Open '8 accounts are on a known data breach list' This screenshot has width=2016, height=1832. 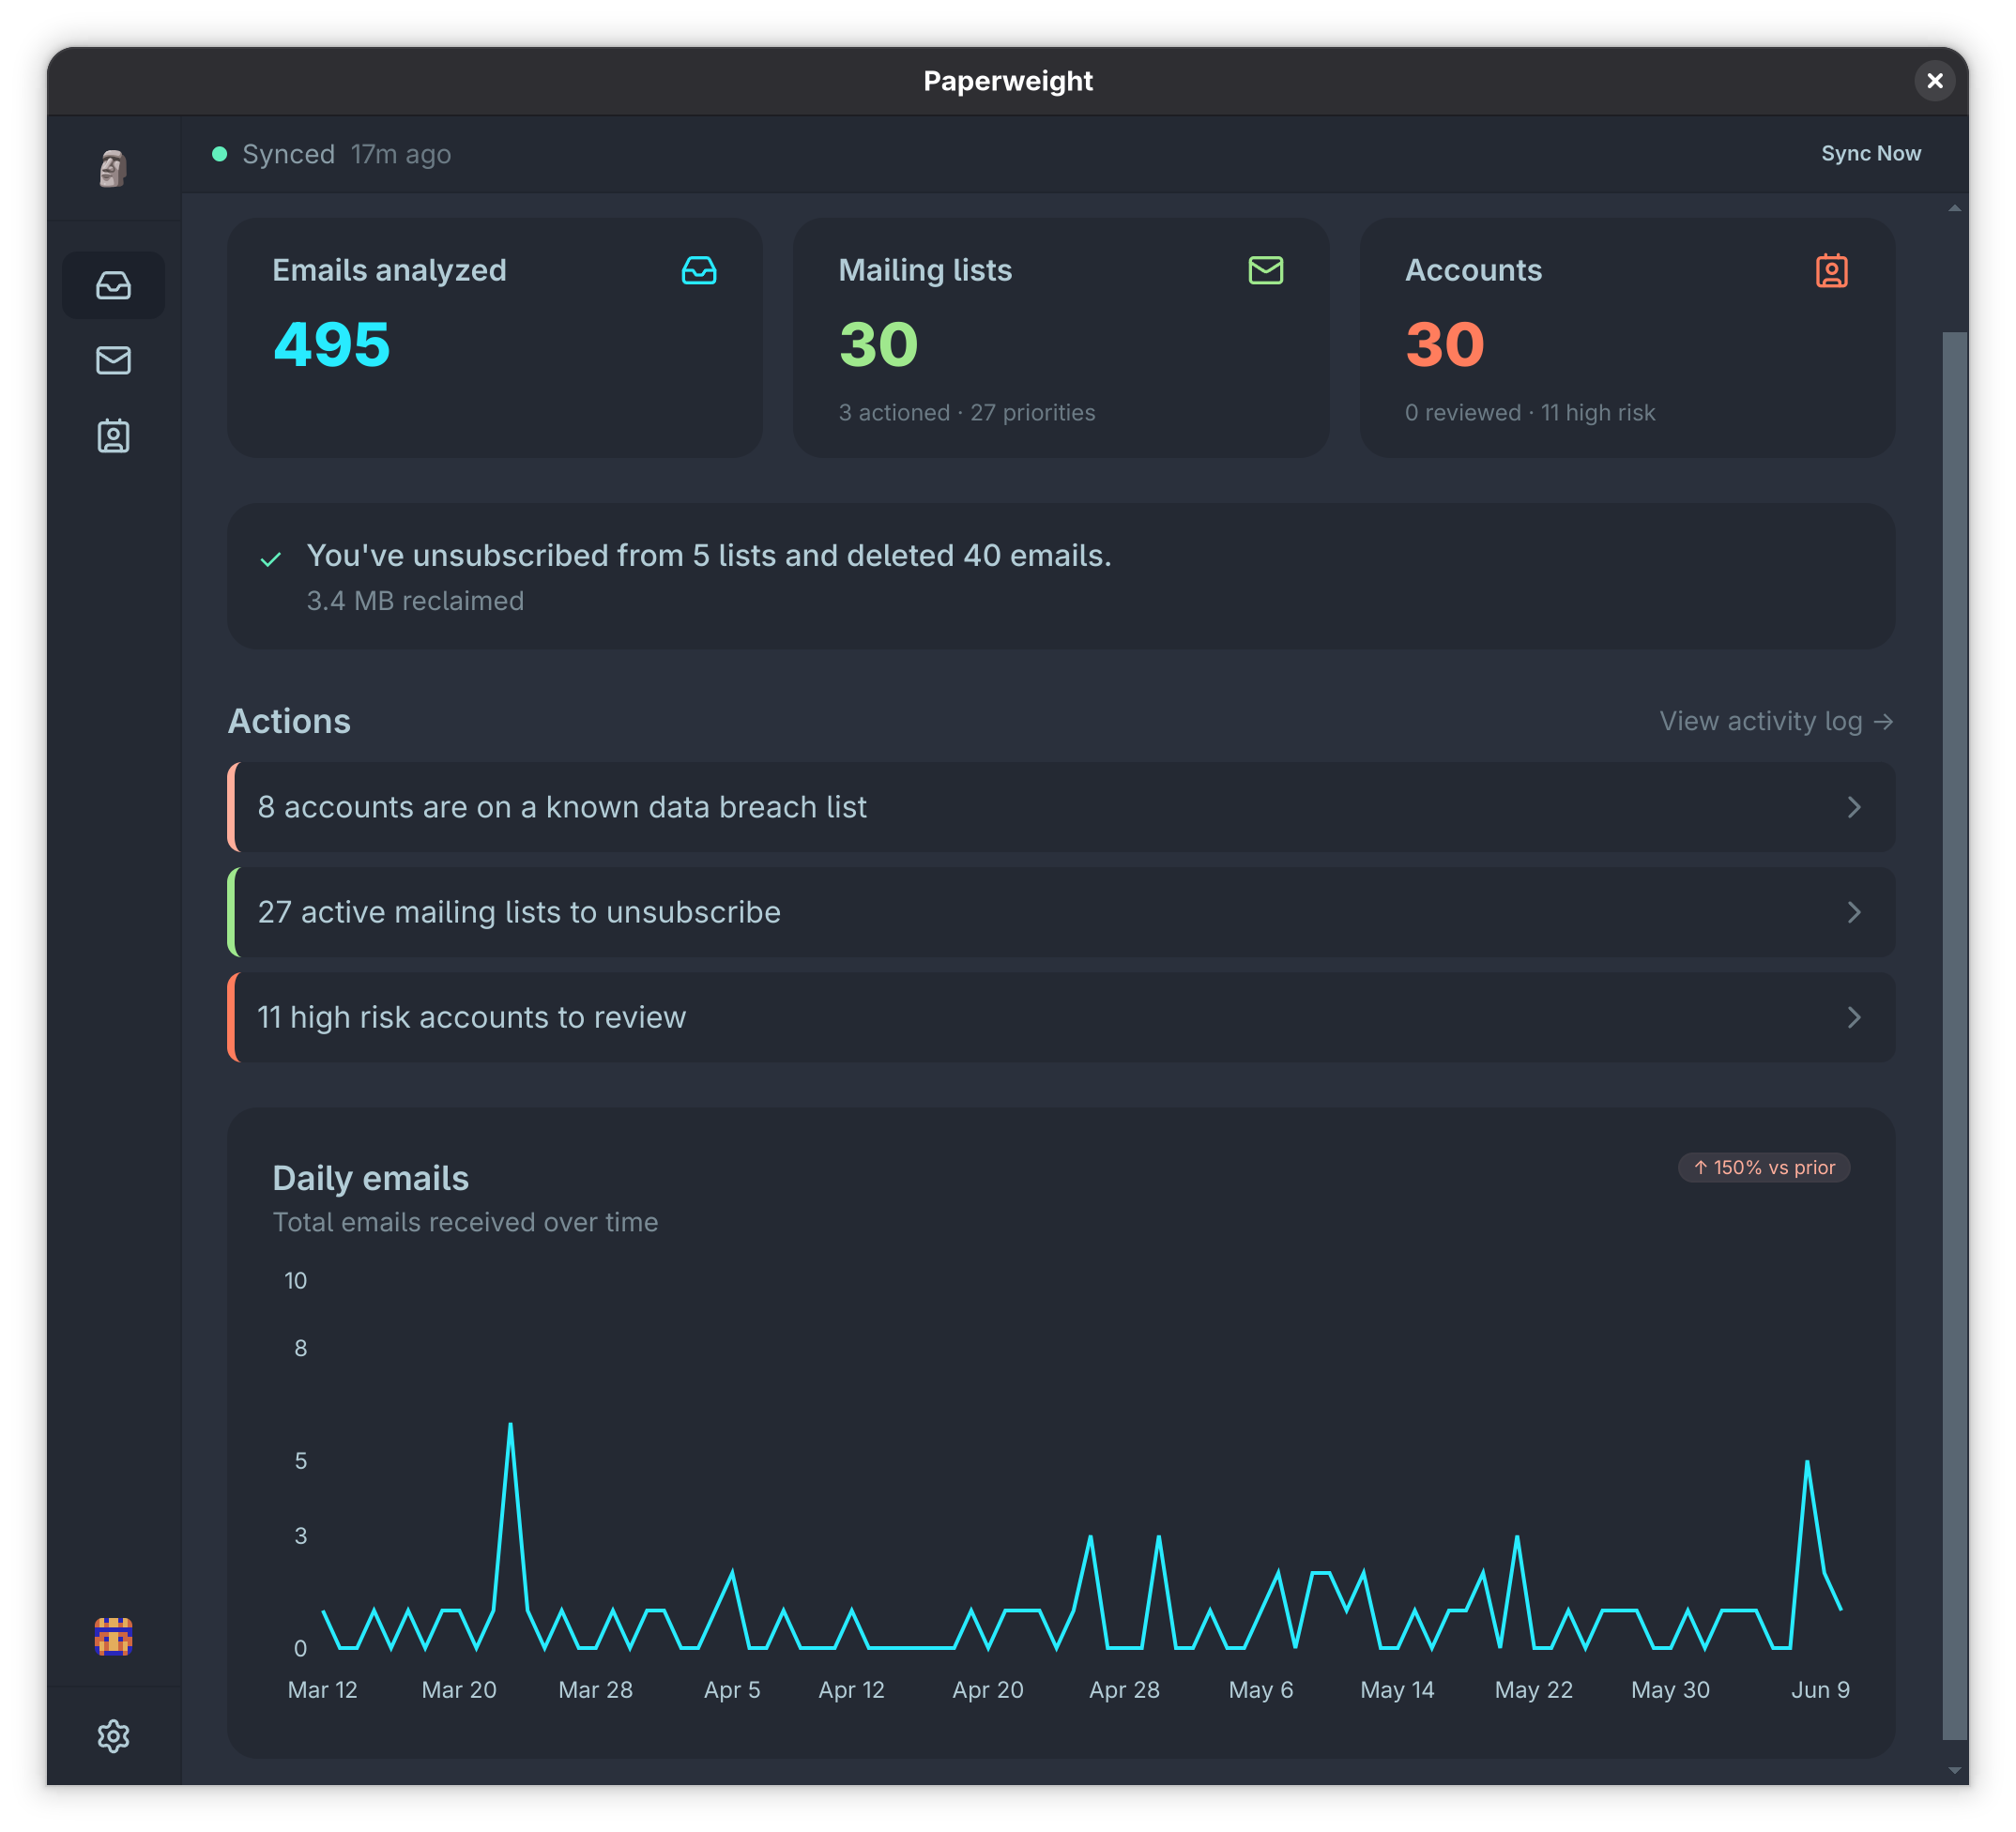click(x=1061, y=807)
